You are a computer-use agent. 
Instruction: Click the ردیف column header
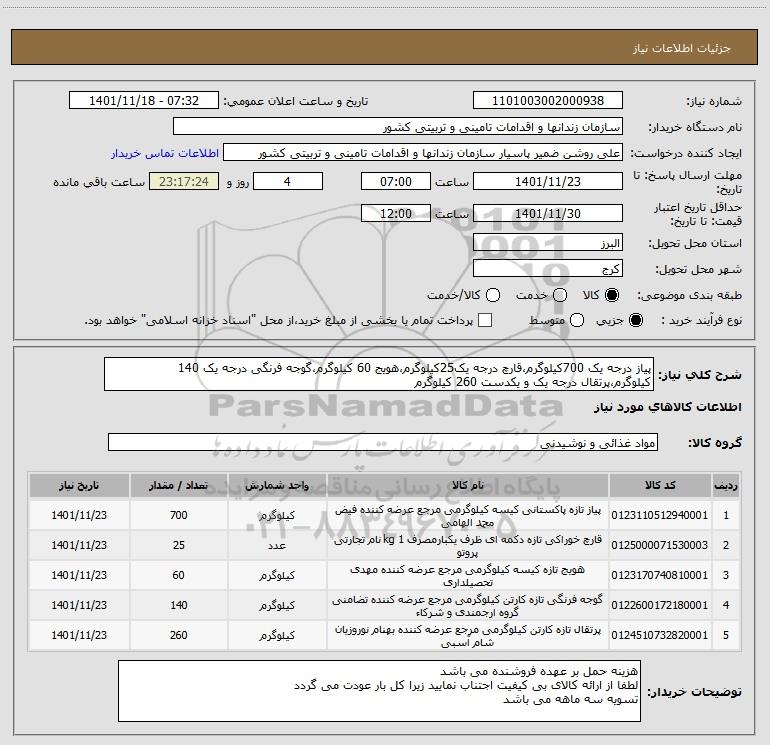(x=726, y=485)
